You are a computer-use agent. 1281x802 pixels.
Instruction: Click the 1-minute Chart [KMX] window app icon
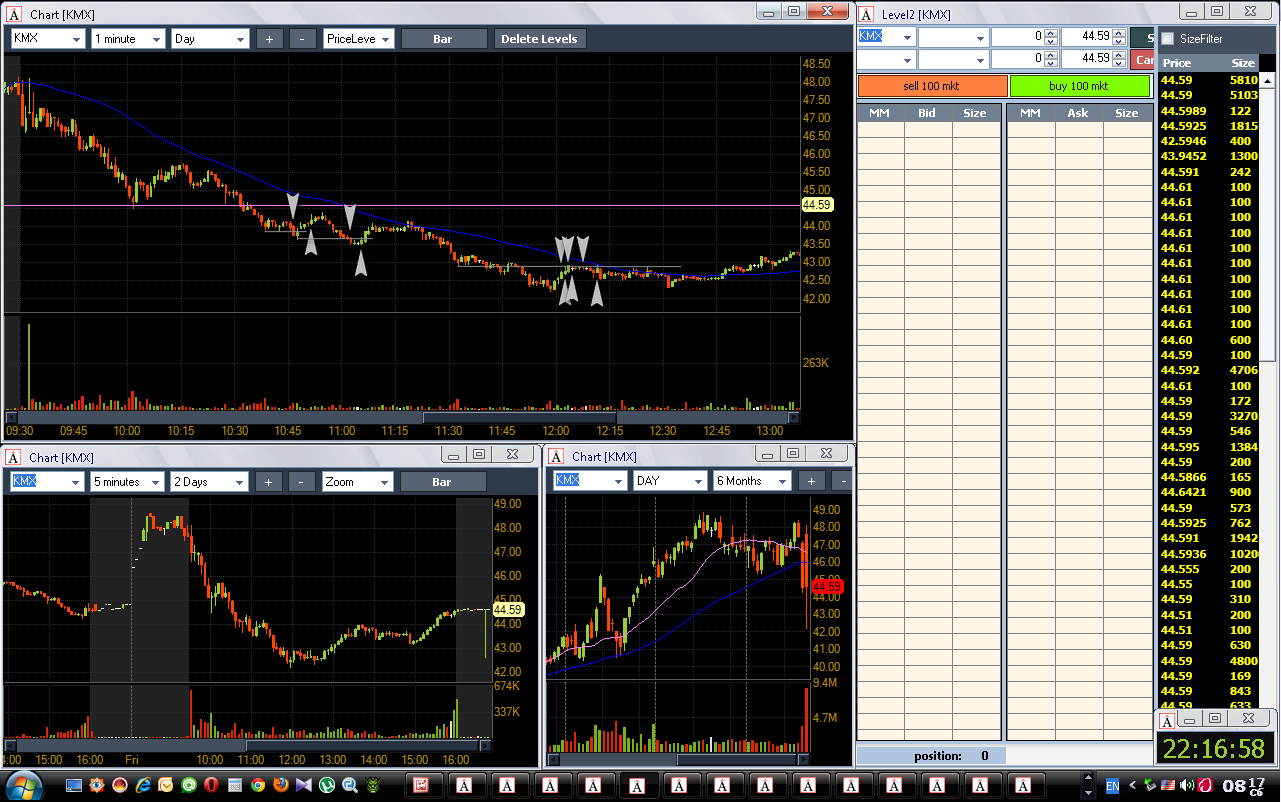[14, 14]
